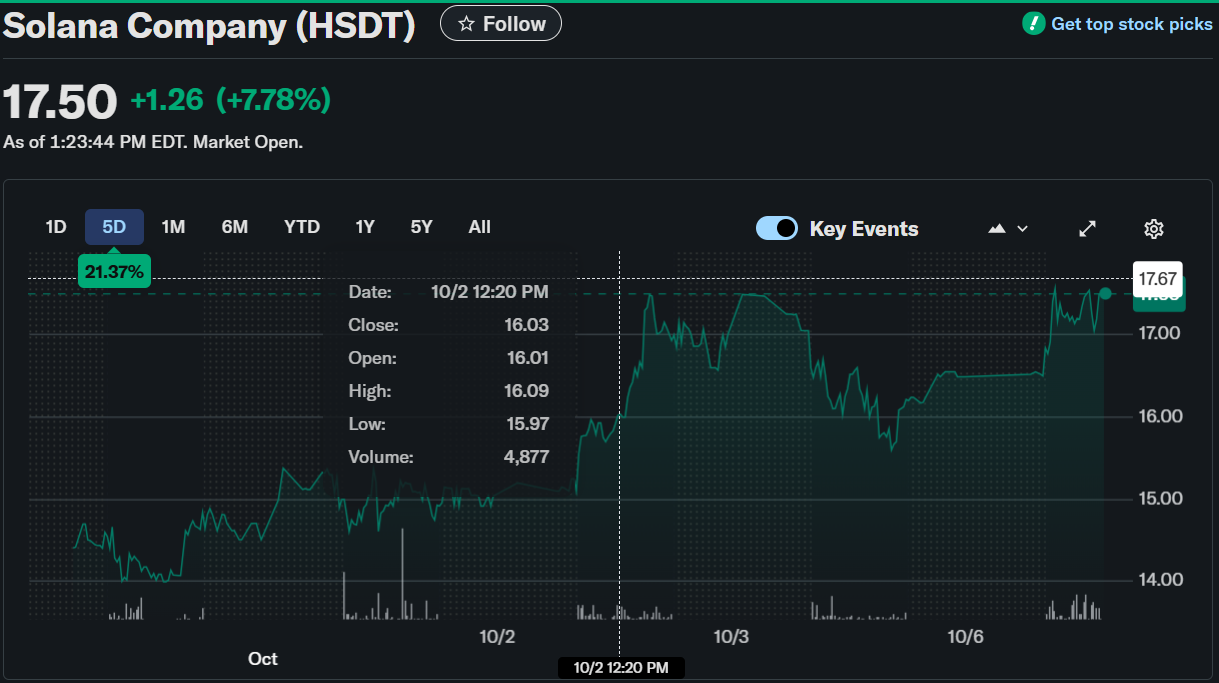
Task: Open chart settings gear
Action: tap(1153, 229)
